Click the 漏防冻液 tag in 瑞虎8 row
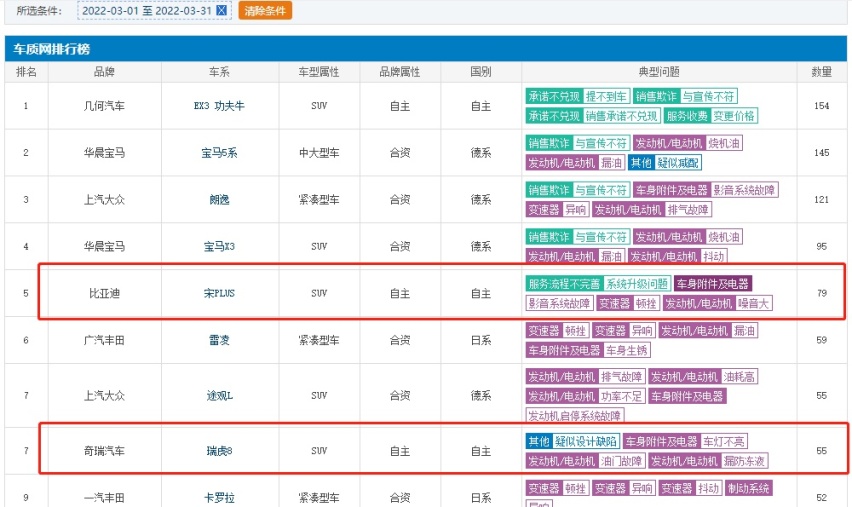The width and height of the screenshot is (852, 507). pyautogui.click(x=744, y=460)
